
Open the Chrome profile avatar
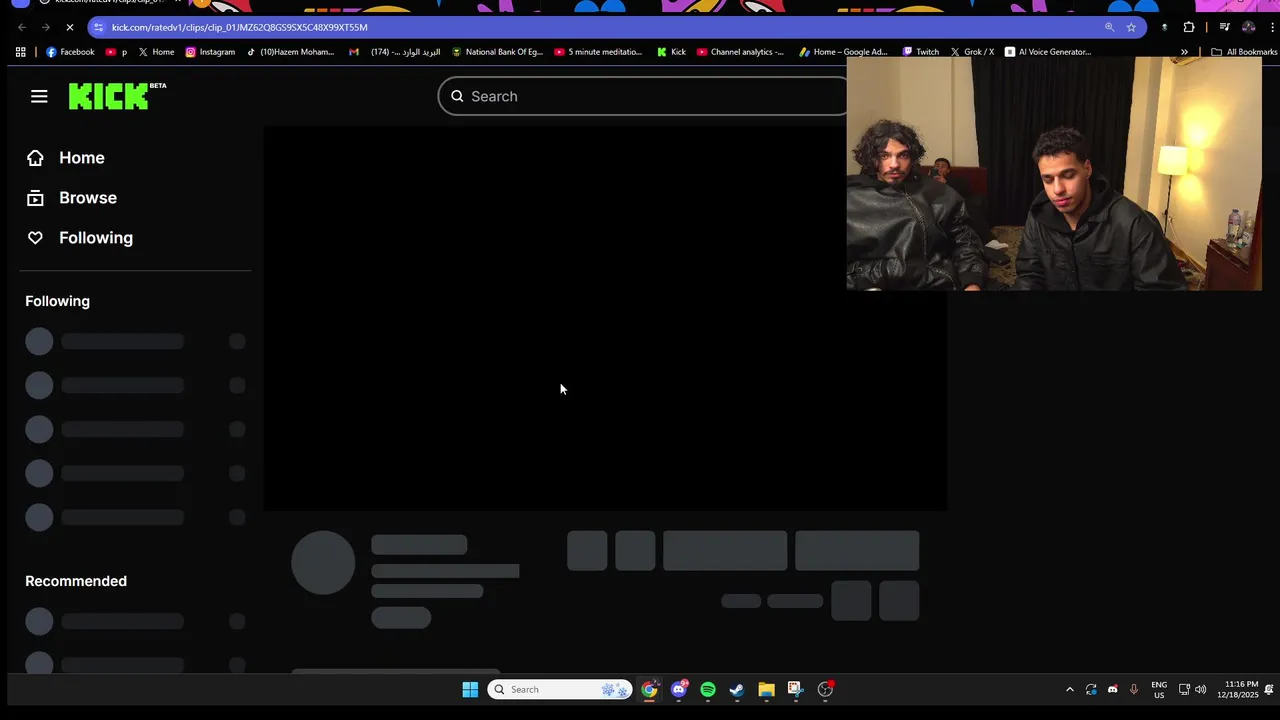click(x=1248, y=27)
